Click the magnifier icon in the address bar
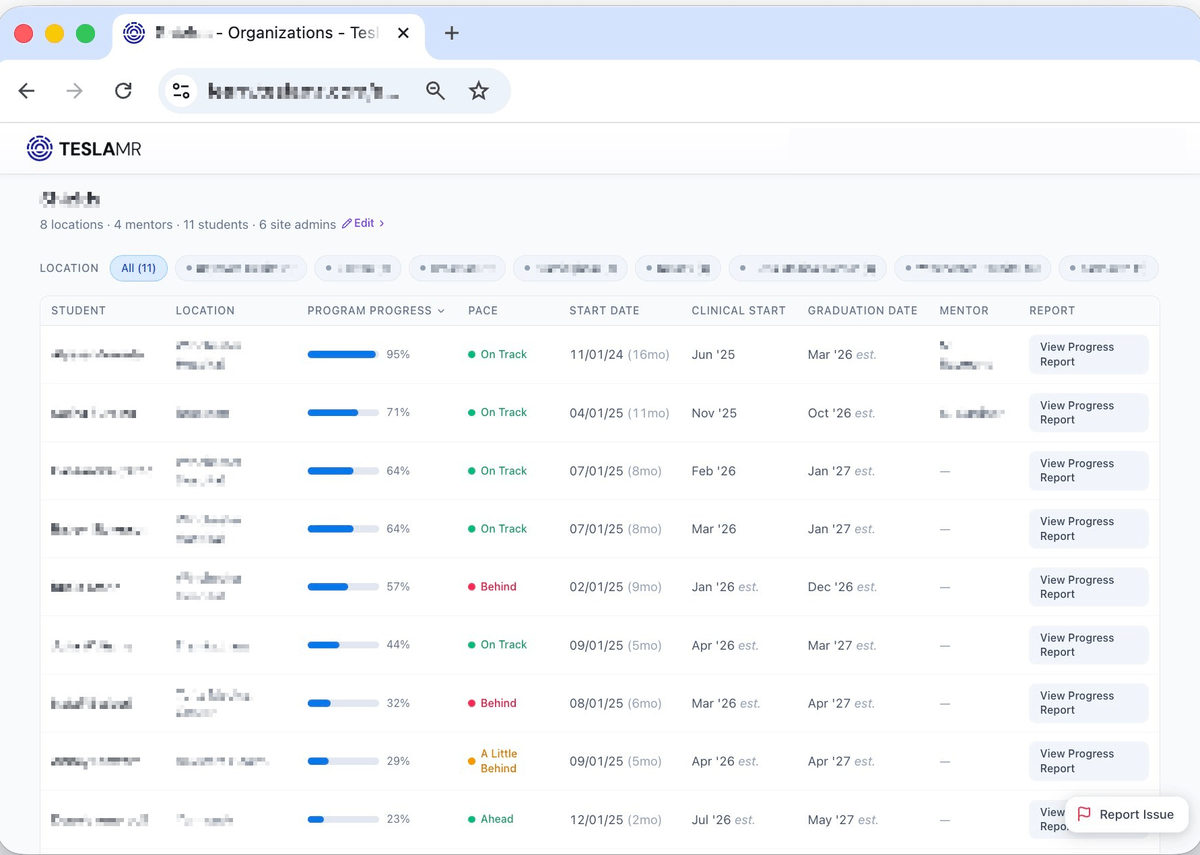Viewport: 1200px width, 855px height. [x=435, y=90]
